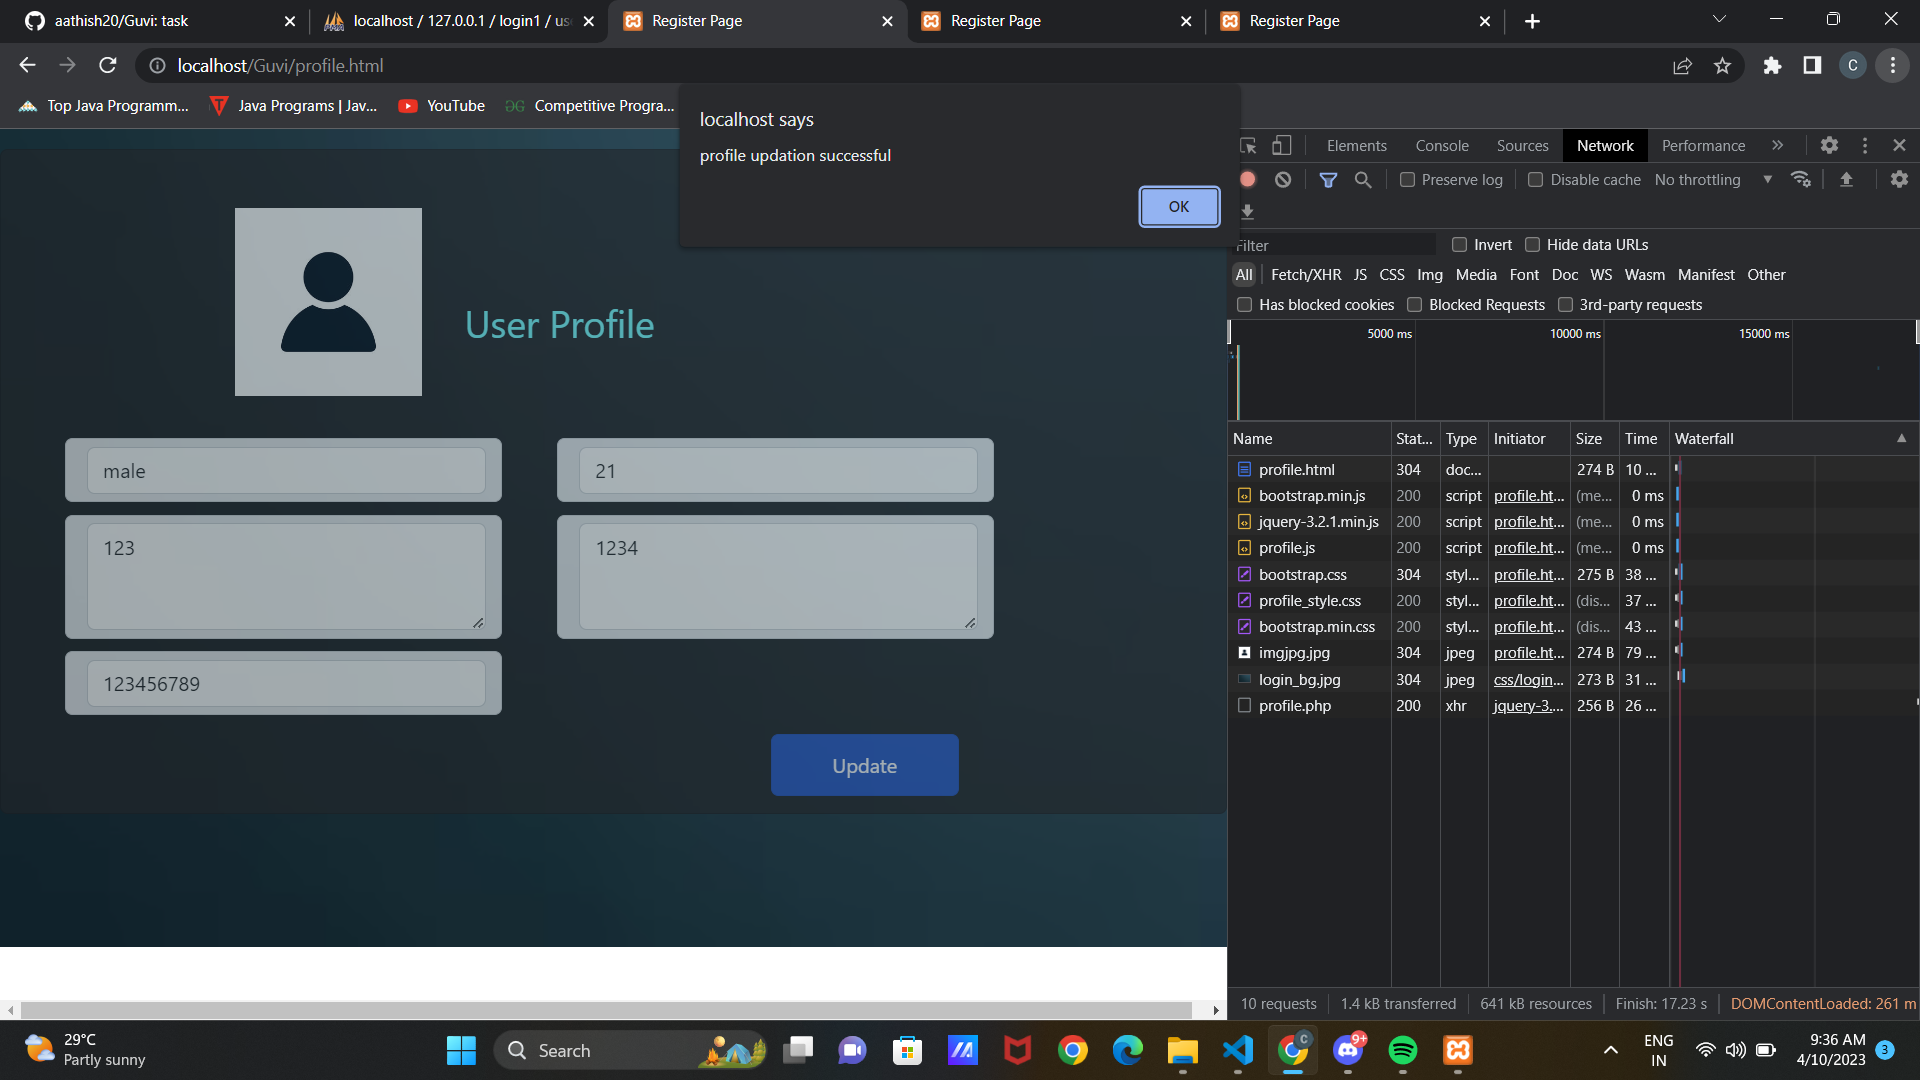Image resolution: width=1920 pixels, height=1080 pixels.
Task: Click OK to dismiss the localhost alert
Action: pyautogui.click(x=1178, y=206)
